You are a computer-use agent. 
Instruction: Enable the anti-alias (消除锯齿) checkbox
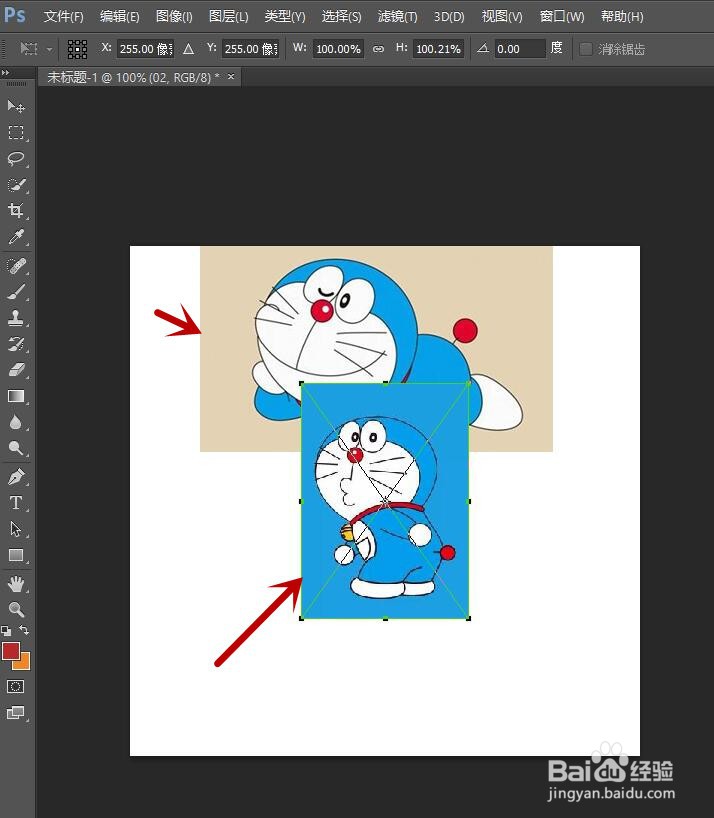(x=586, y=49)
